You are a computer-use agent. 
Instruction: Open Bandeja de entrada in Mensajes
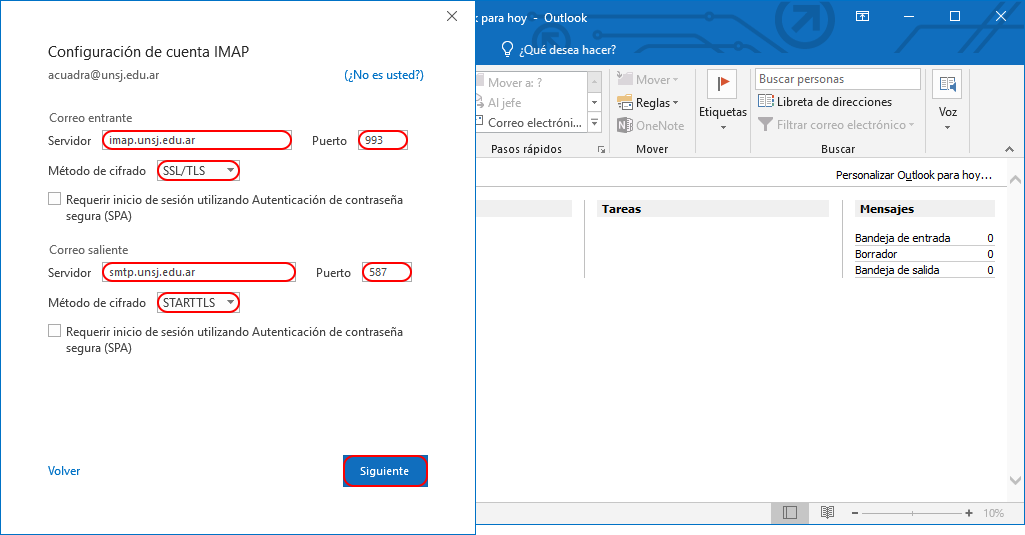903,238
